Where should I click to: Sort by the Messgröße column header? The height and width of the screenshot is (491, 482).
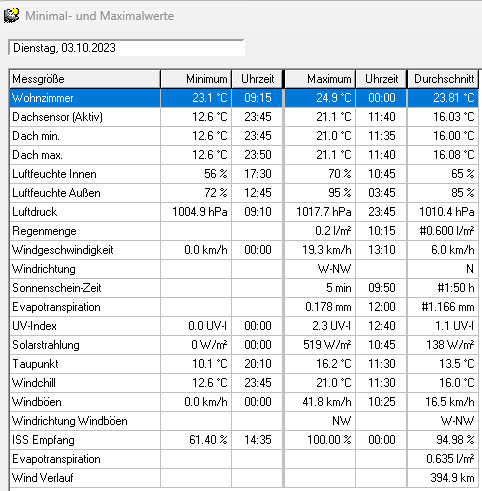point(85,79)
